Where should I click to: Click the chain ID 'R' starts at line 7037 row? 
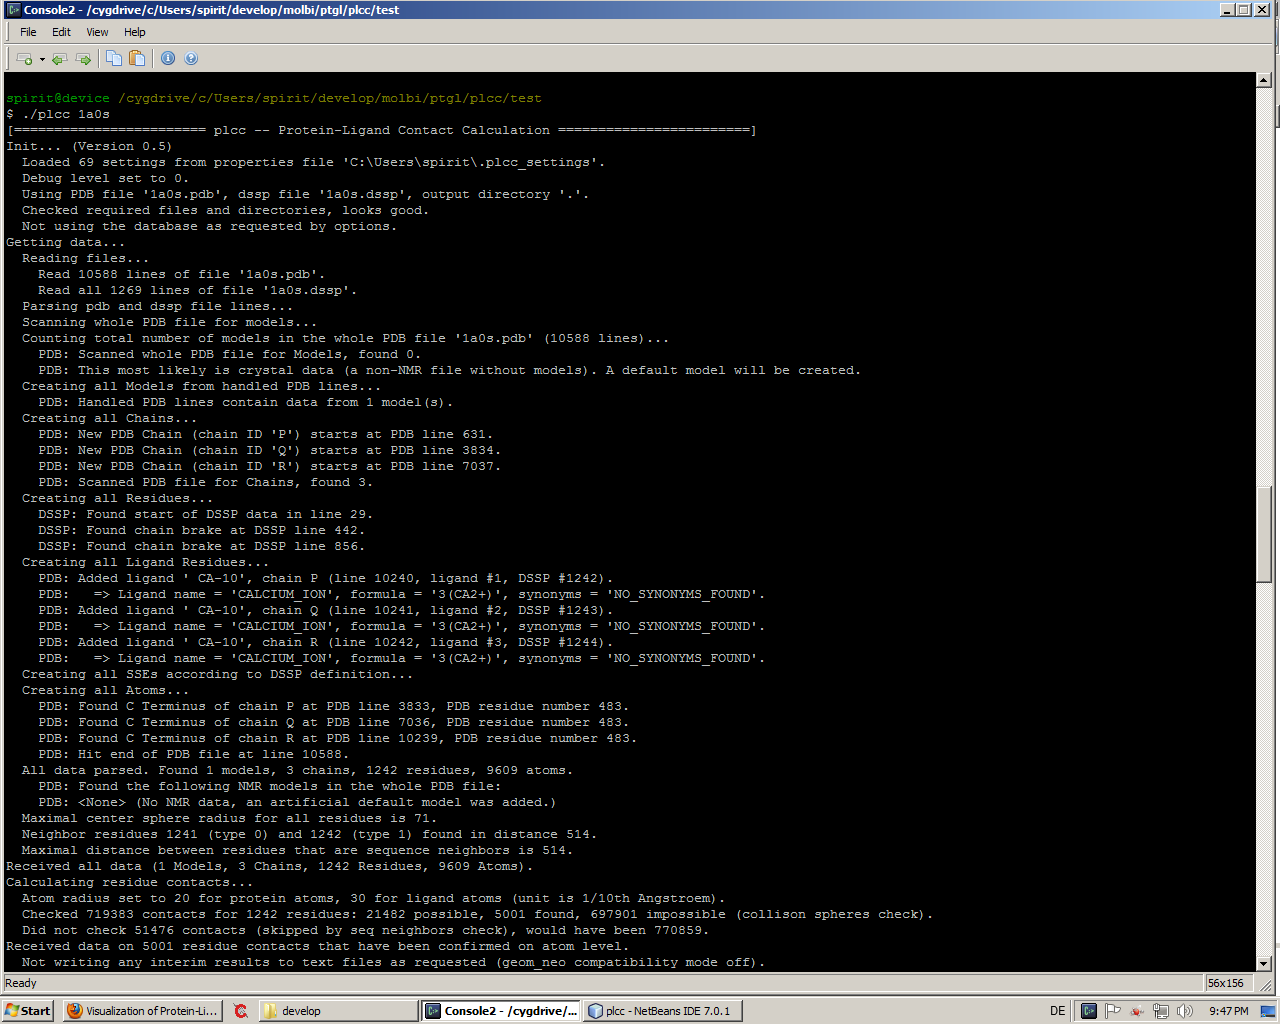tap(270, 466)
